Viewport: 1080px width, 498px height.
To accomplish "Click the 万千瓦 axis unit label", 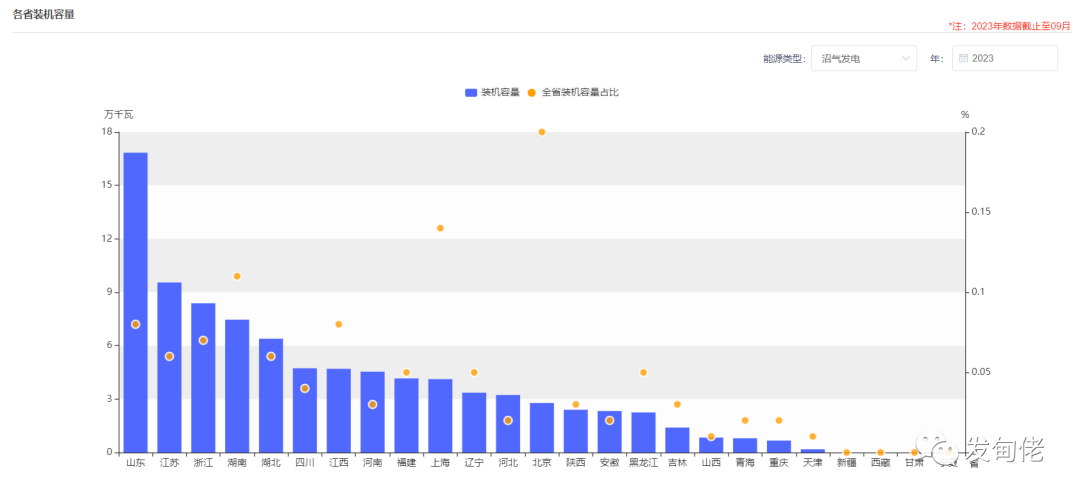I will pos(118,114).
